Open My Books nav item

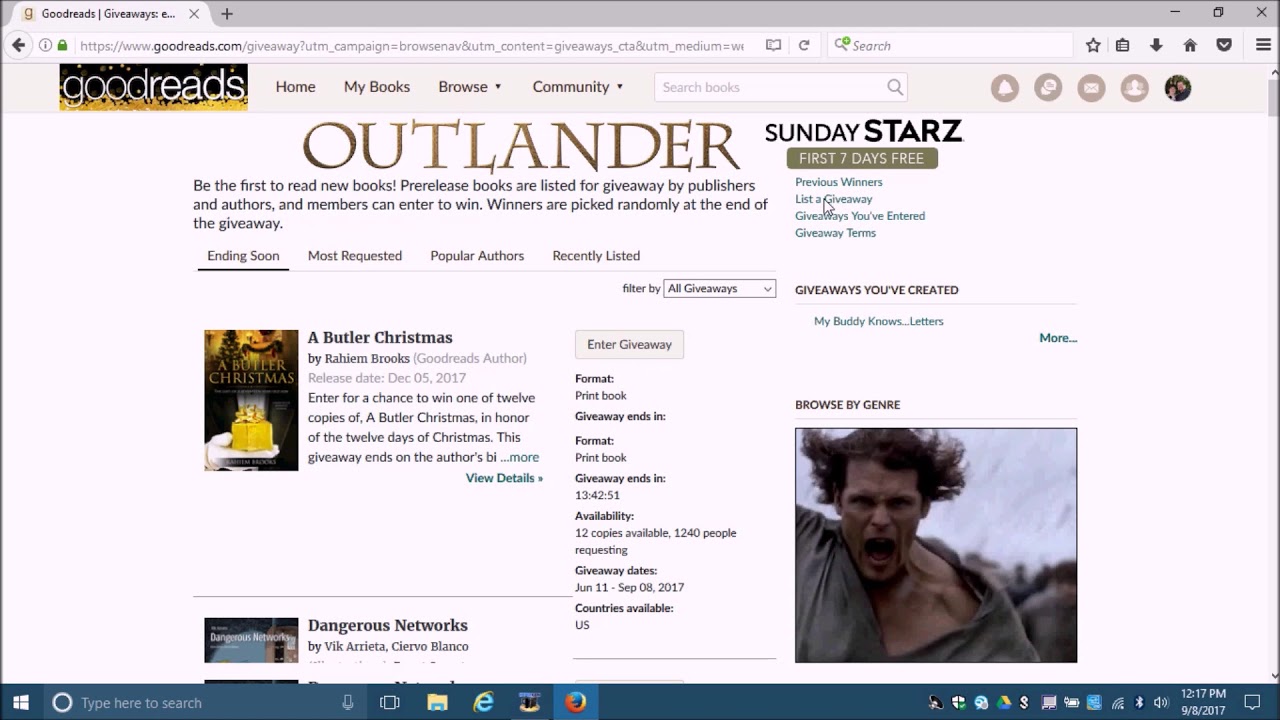pyautogui.click(x=377, y=87)
